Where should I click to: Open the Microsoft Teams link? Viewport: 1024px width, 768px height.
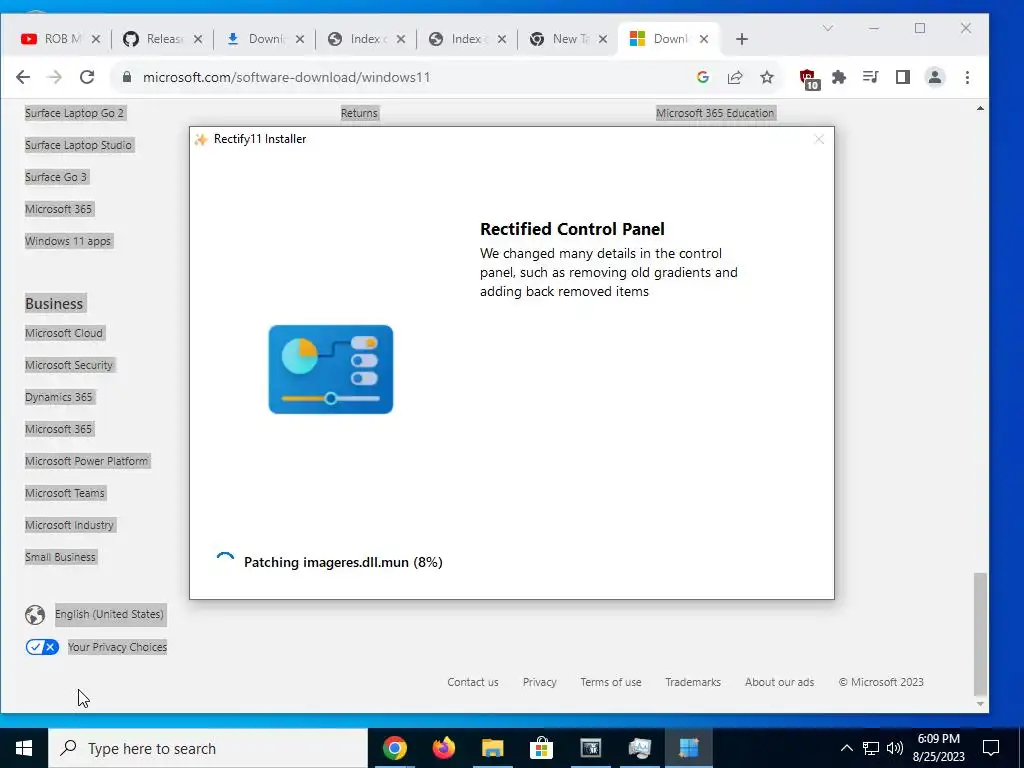point(65,493)
